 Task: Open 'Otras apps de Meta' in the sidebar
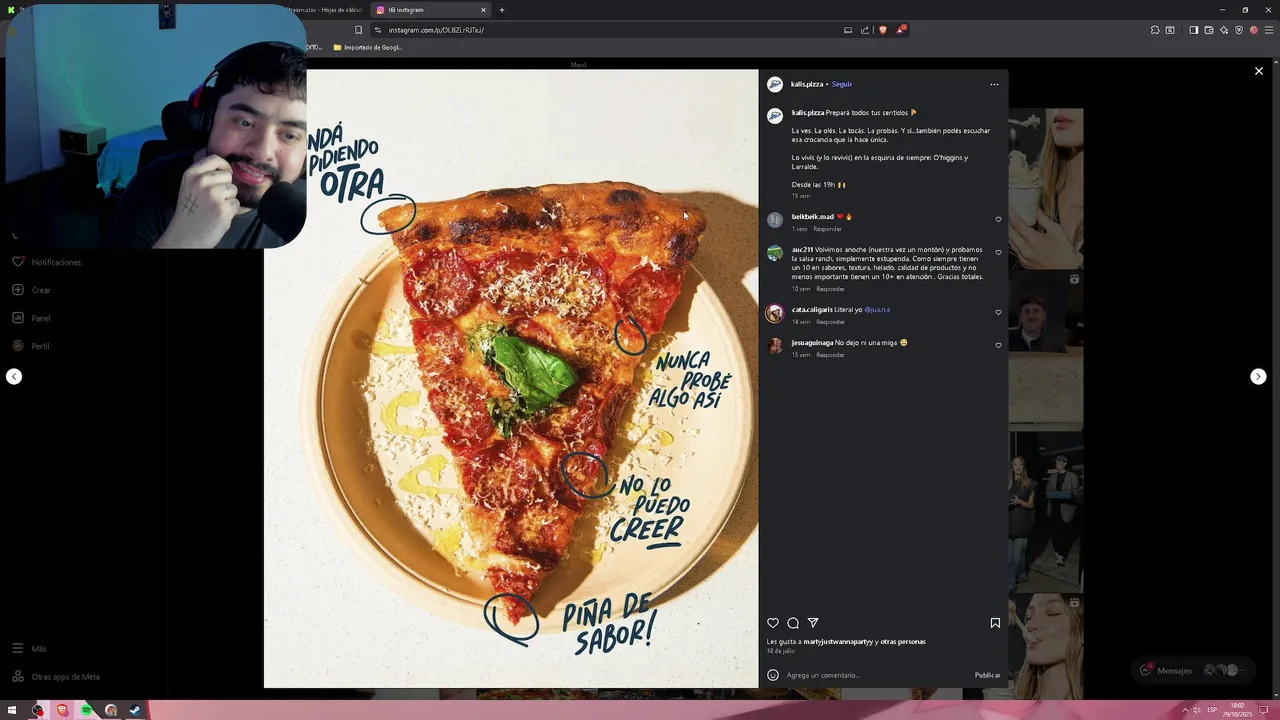56,677
